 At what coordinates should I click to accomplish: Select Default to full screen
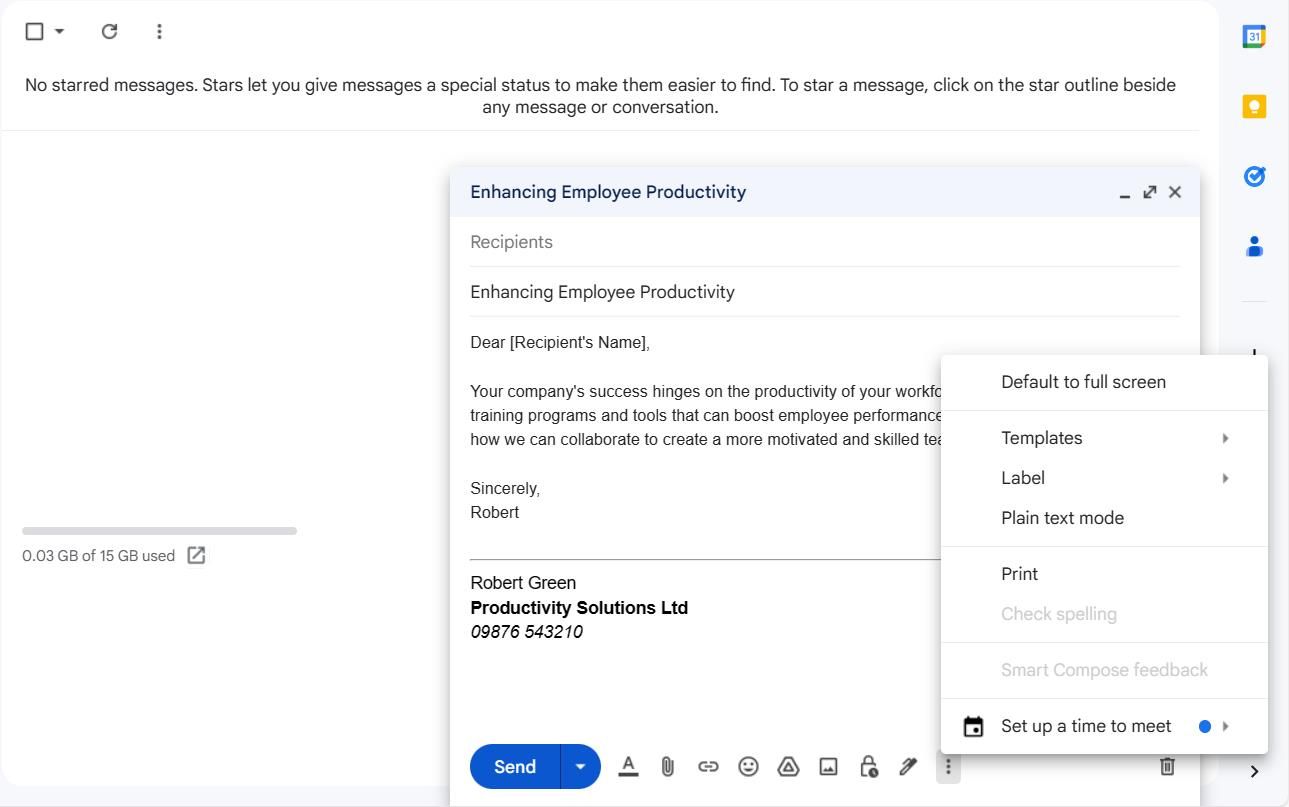point(1083,382)
